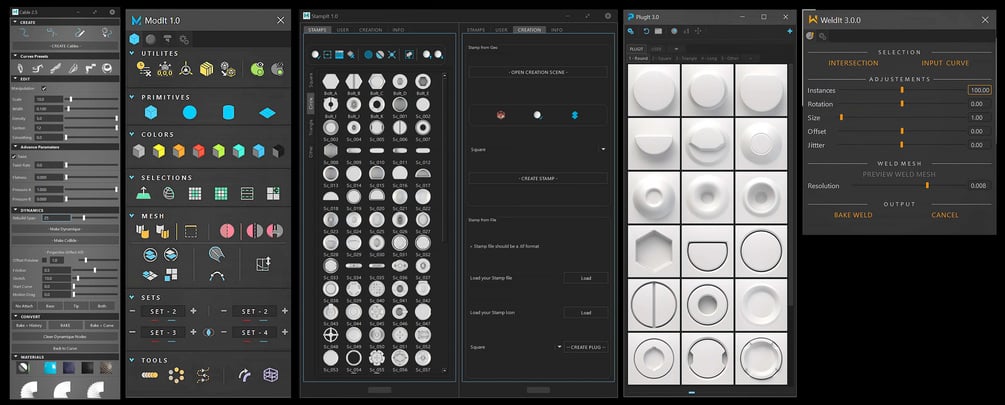Screen dimensions: 1005x405
Task: Pick the green cube color in ModIt
Action: click(219, 151)
